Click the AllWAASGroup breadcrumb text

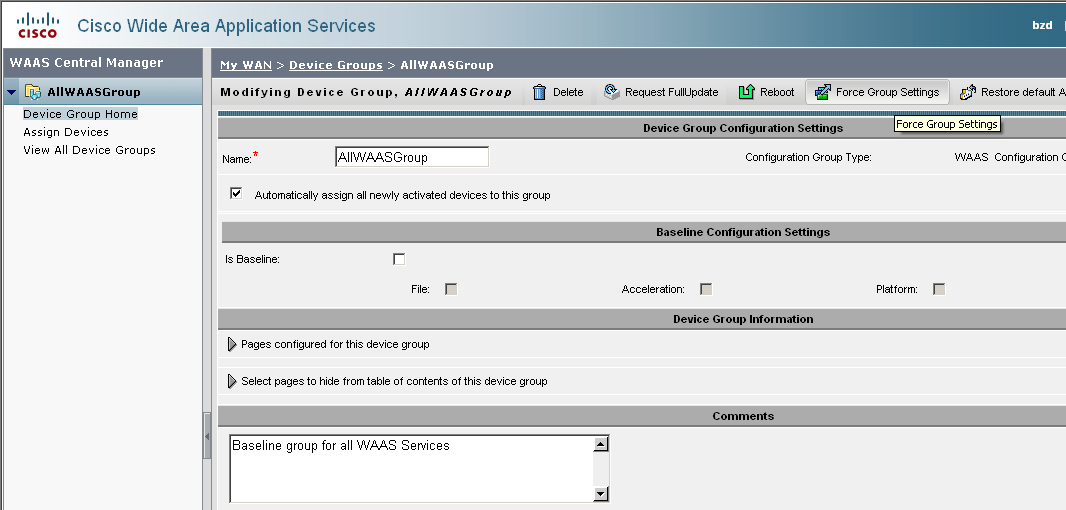point(447,65)
